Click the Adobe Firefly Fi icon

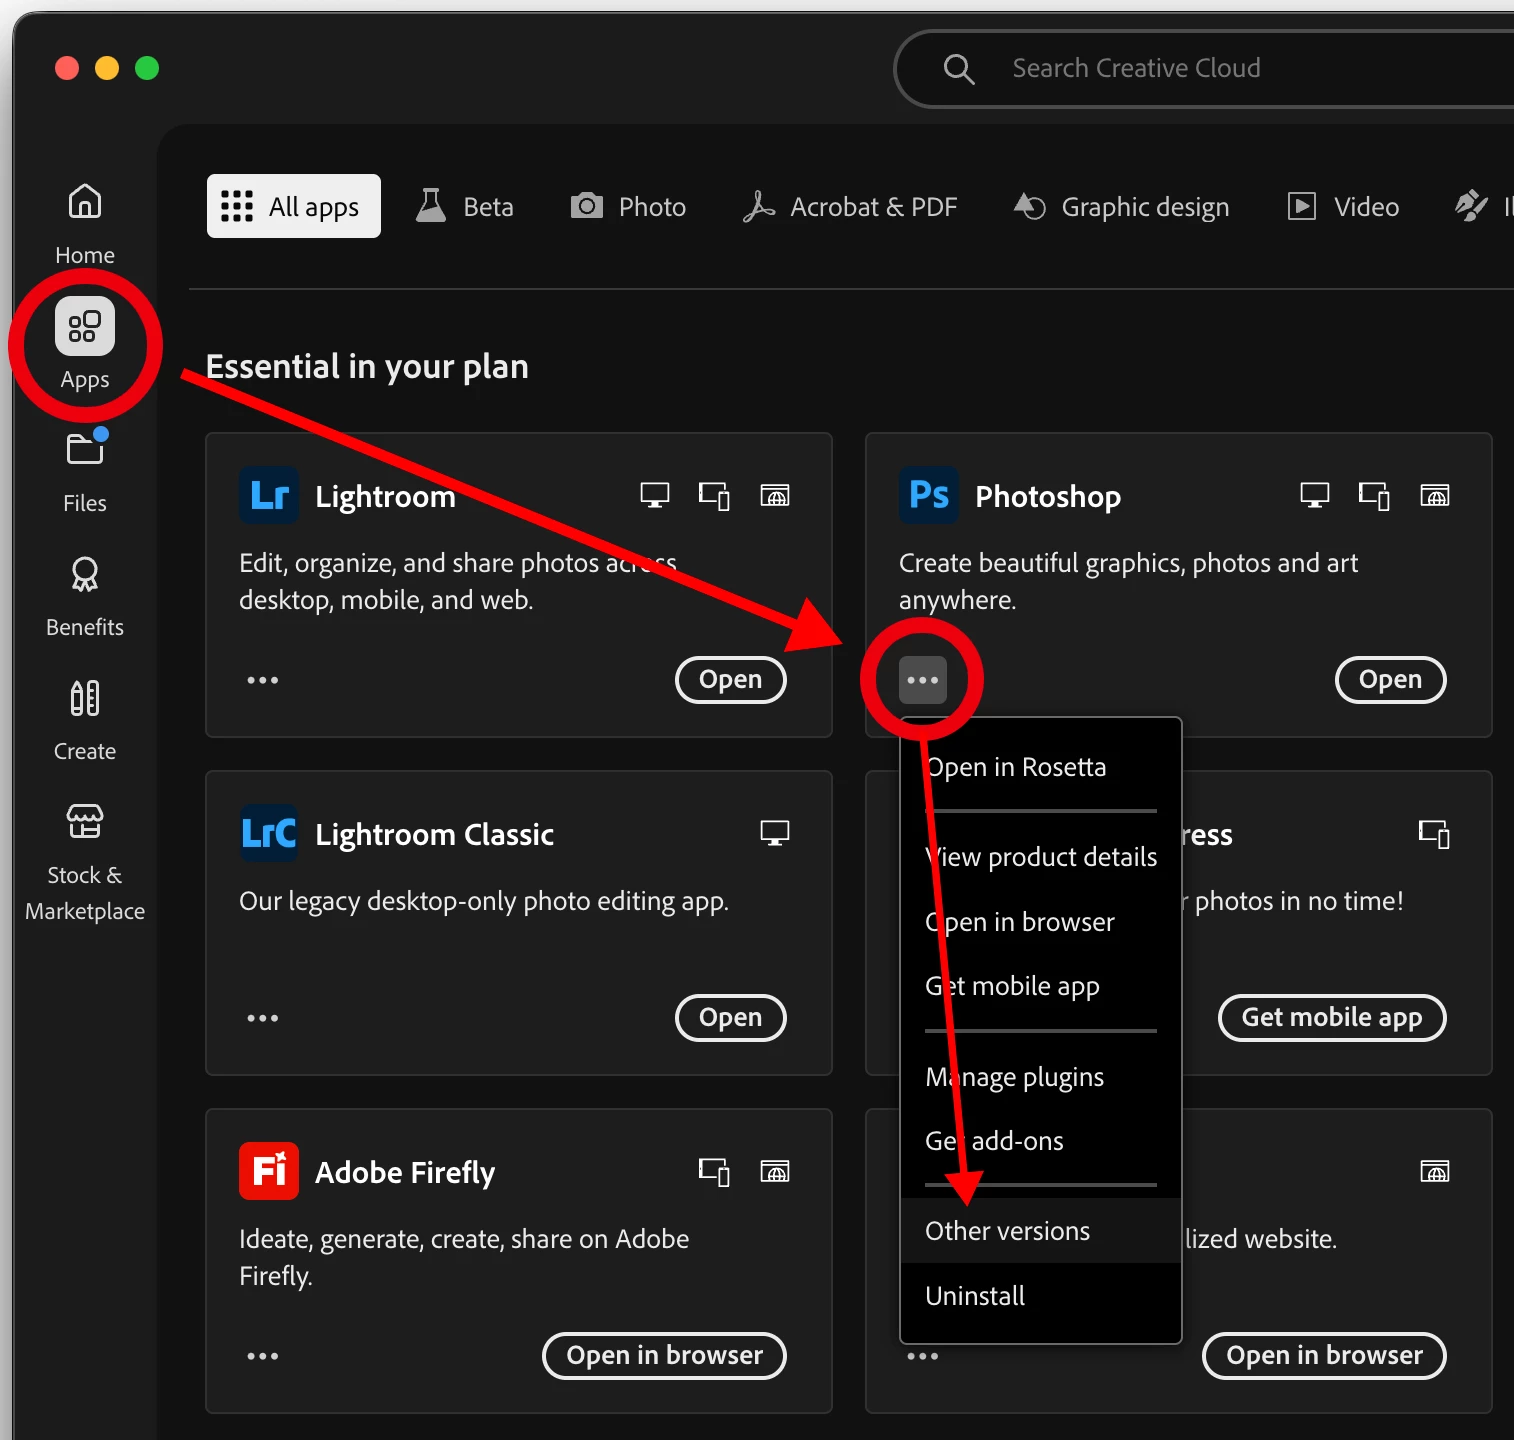coord(269,1171)
